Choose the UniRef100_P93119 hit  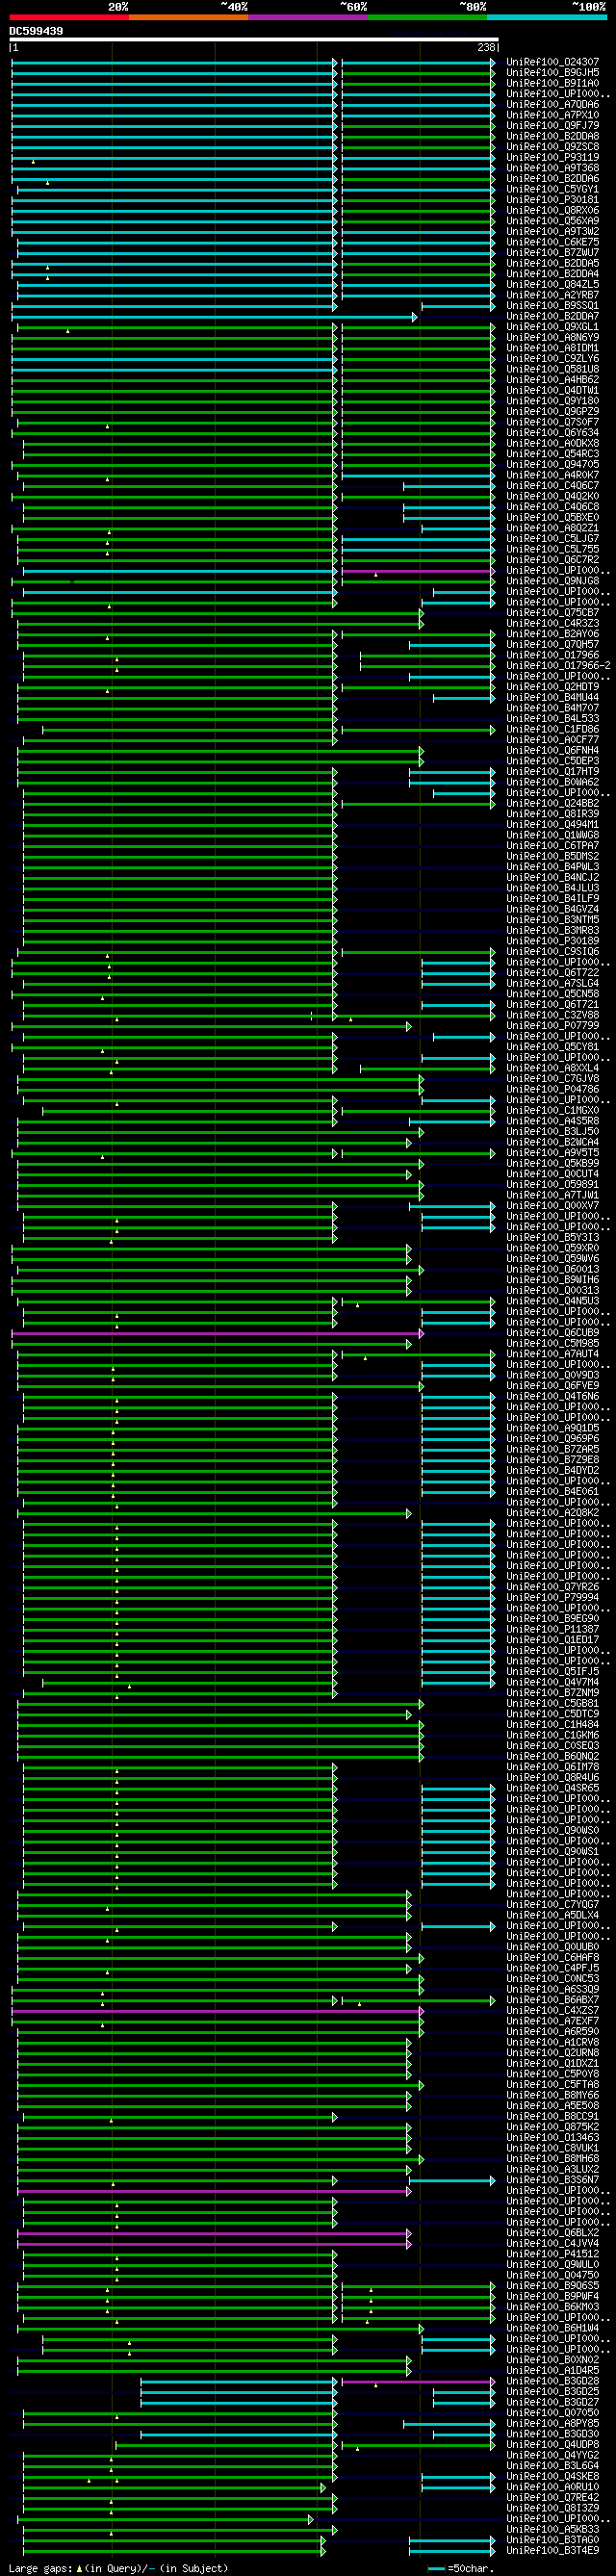tap(553, 157)
